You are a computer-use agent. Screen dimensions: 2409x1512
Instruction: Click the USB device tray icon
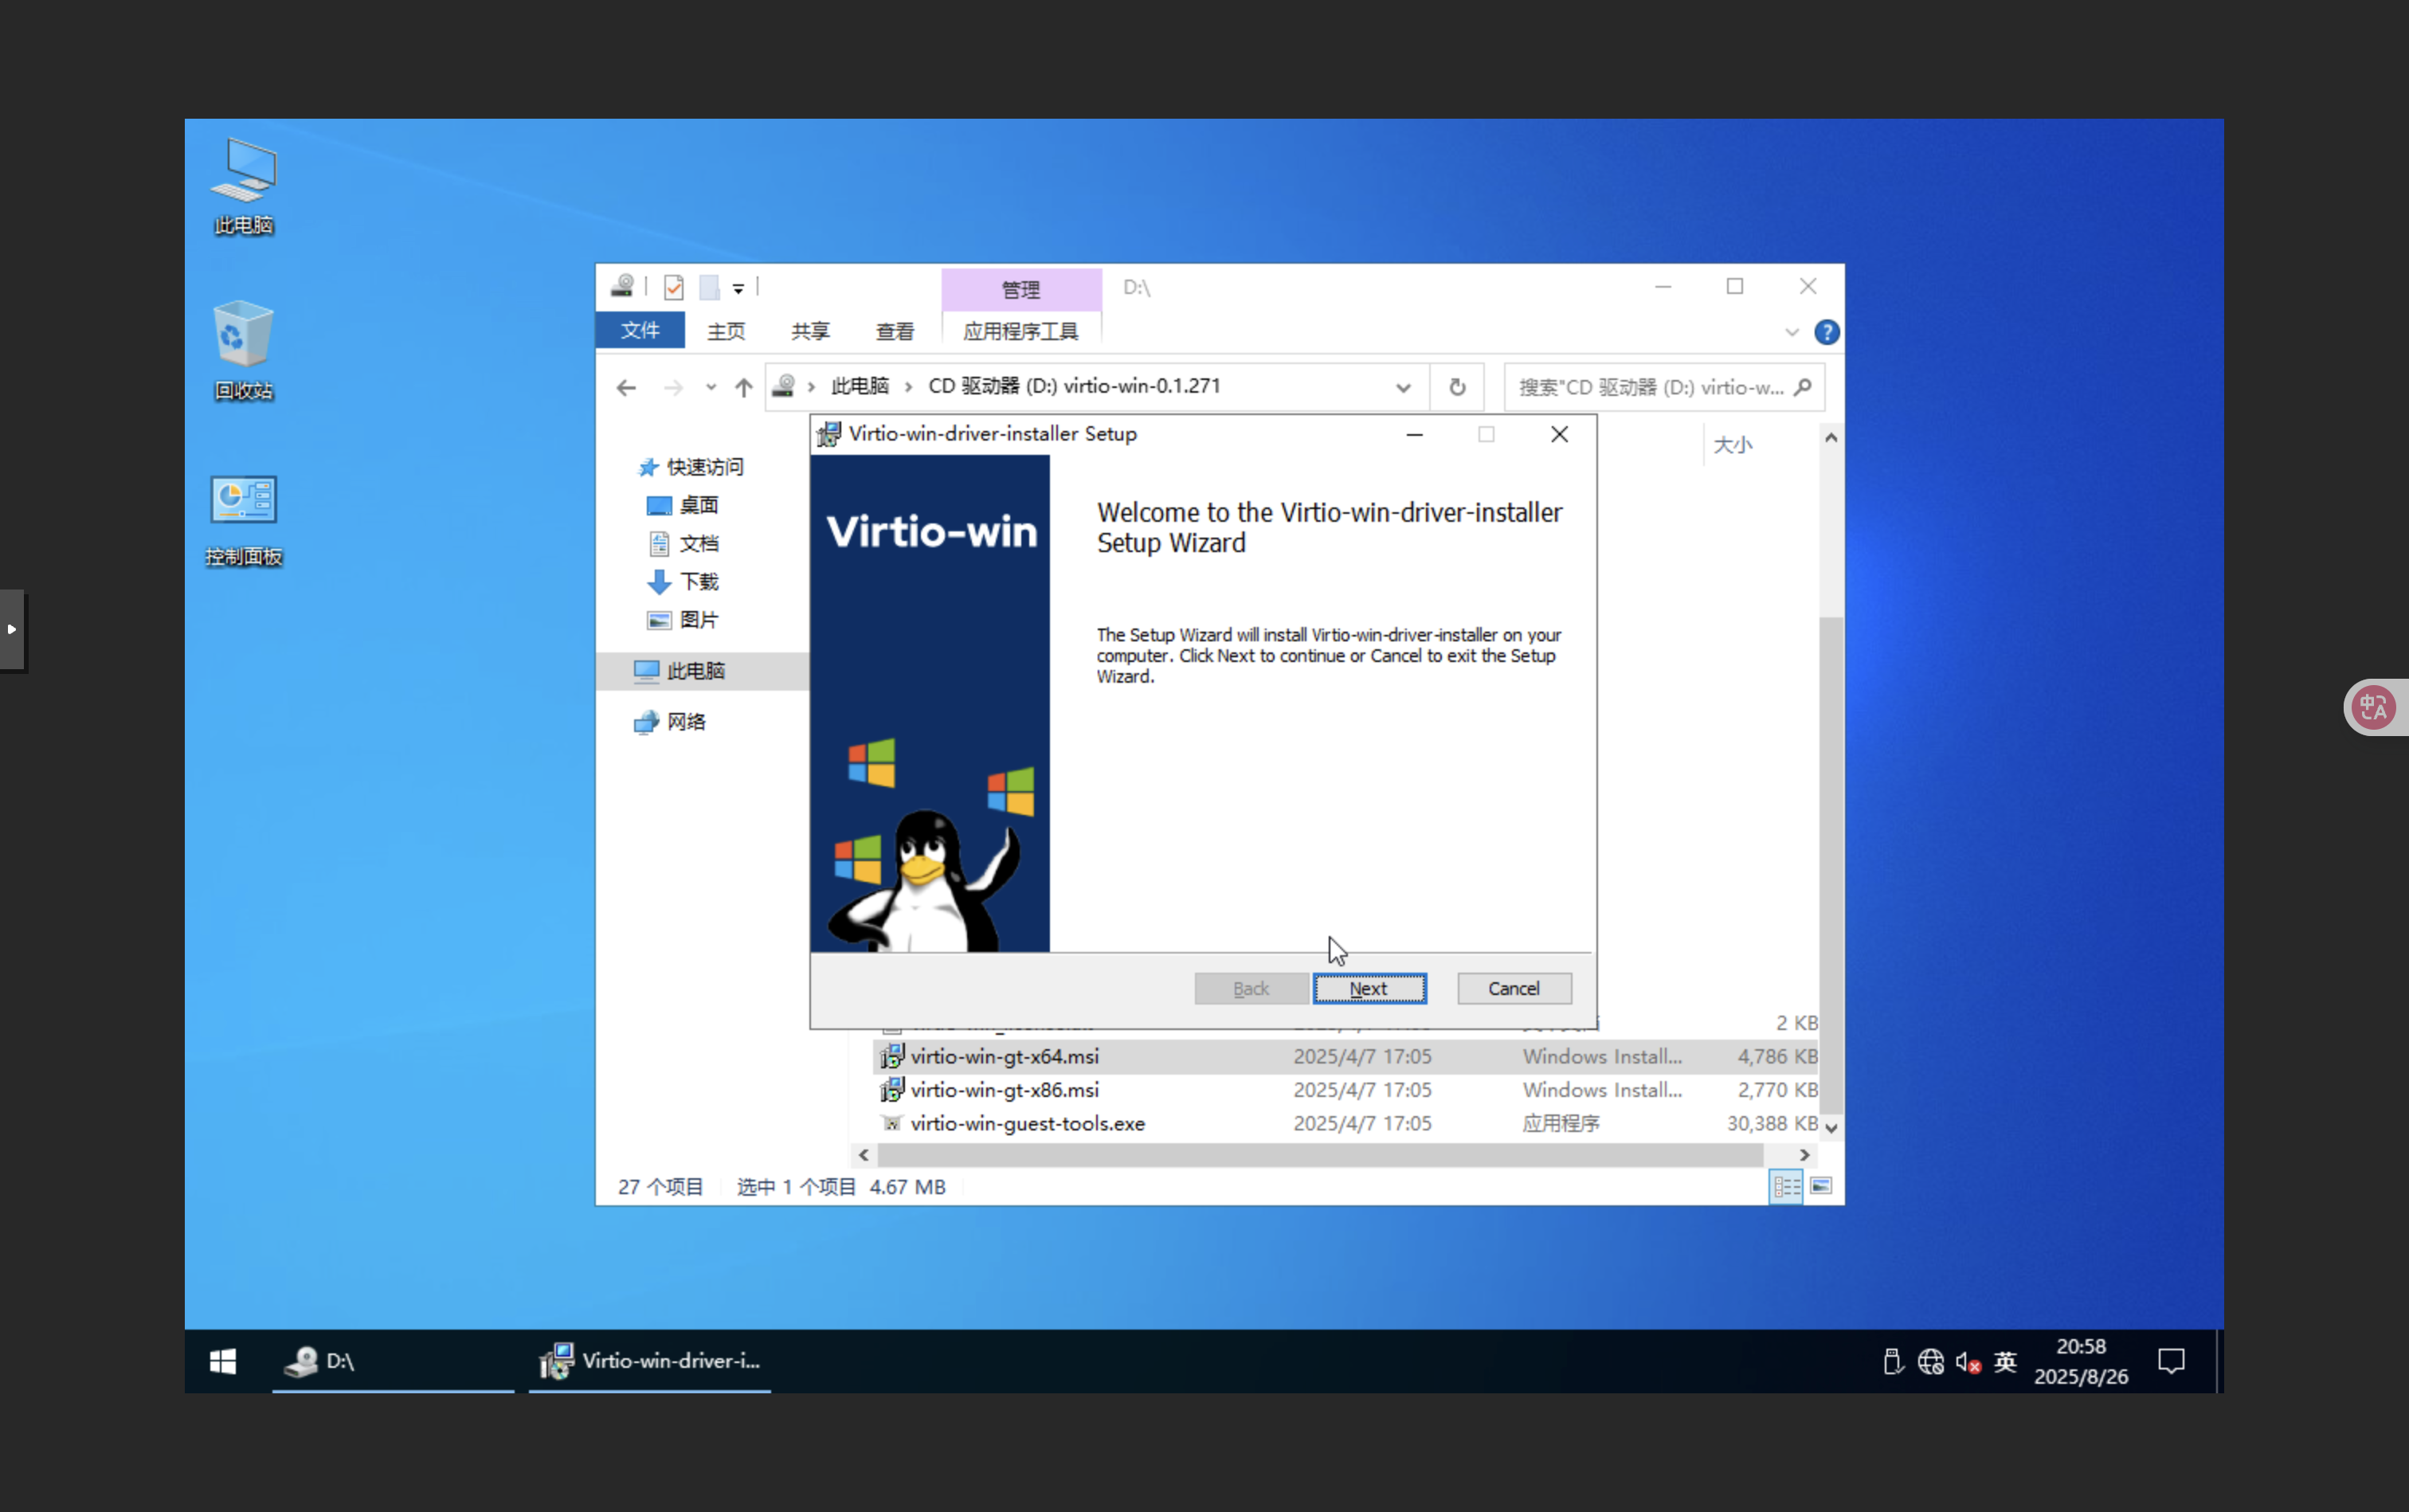[1892, 1362]
